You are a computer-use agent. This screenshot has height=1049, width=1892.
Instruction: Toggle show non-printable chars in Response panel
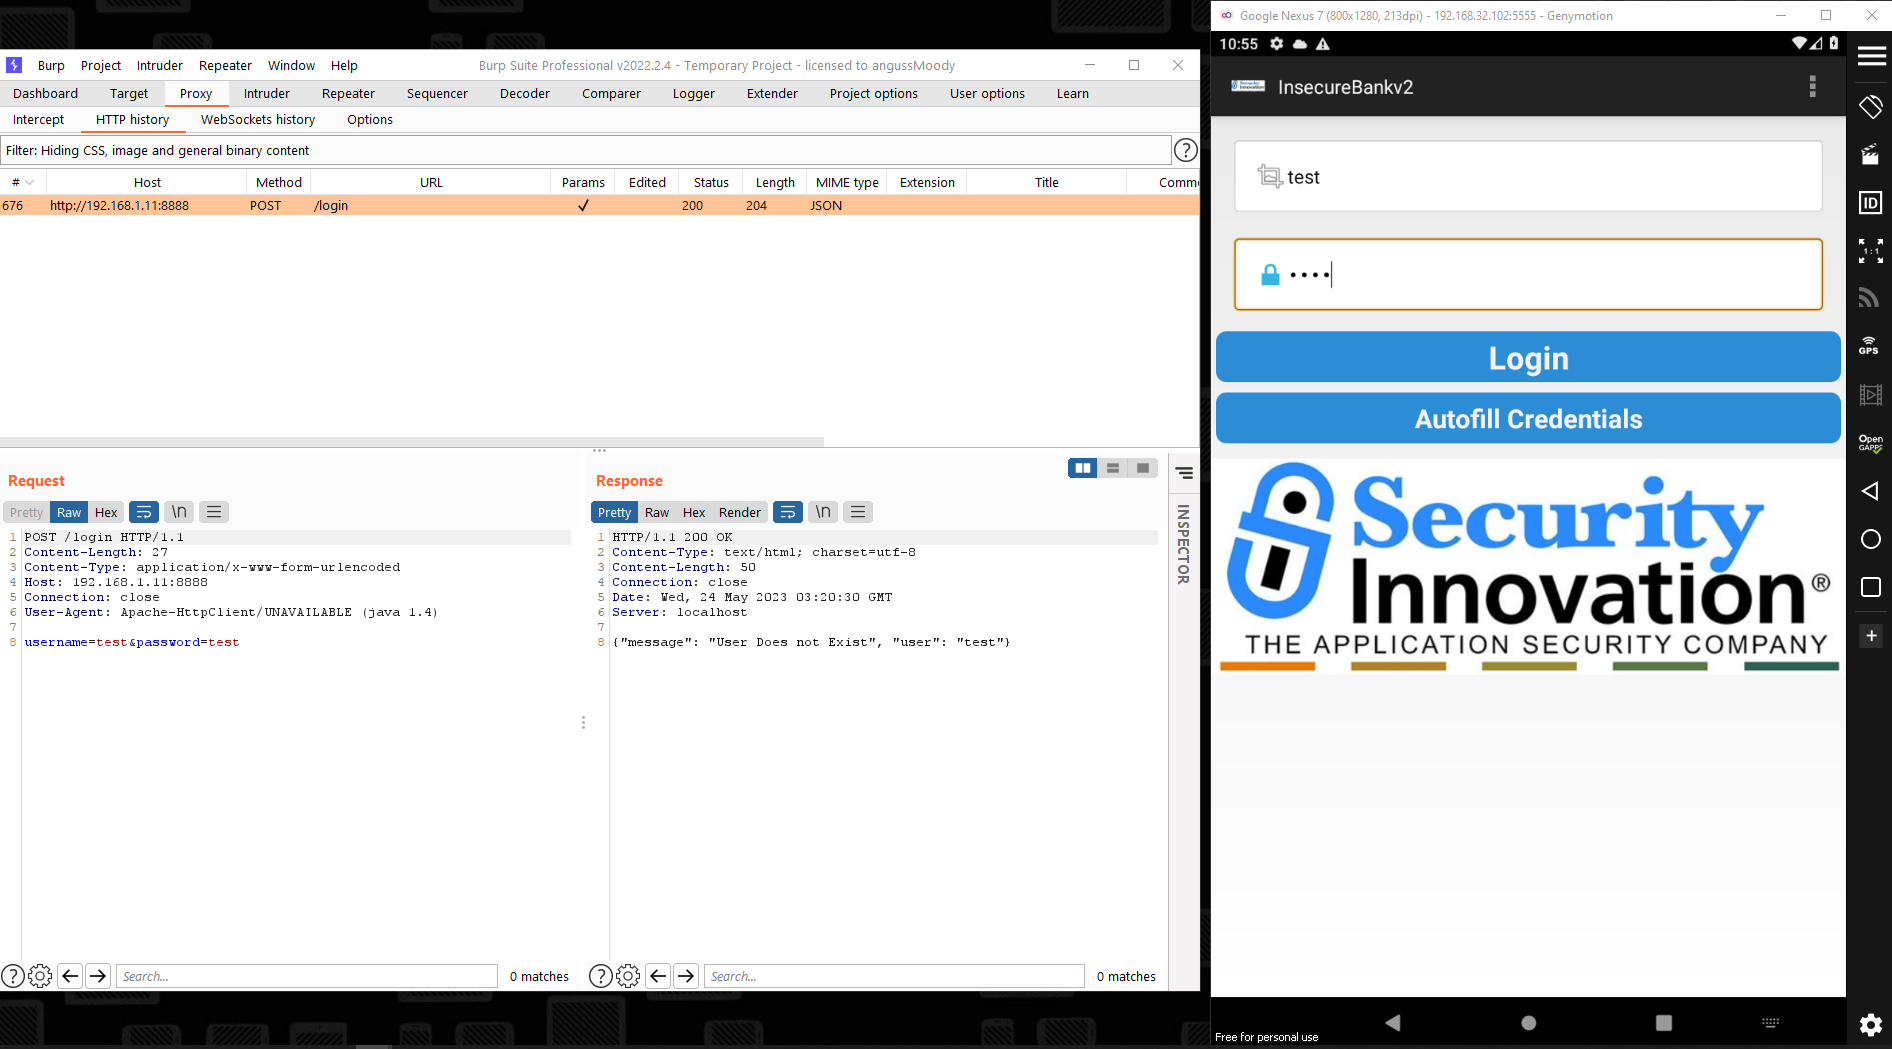(823, 512)
